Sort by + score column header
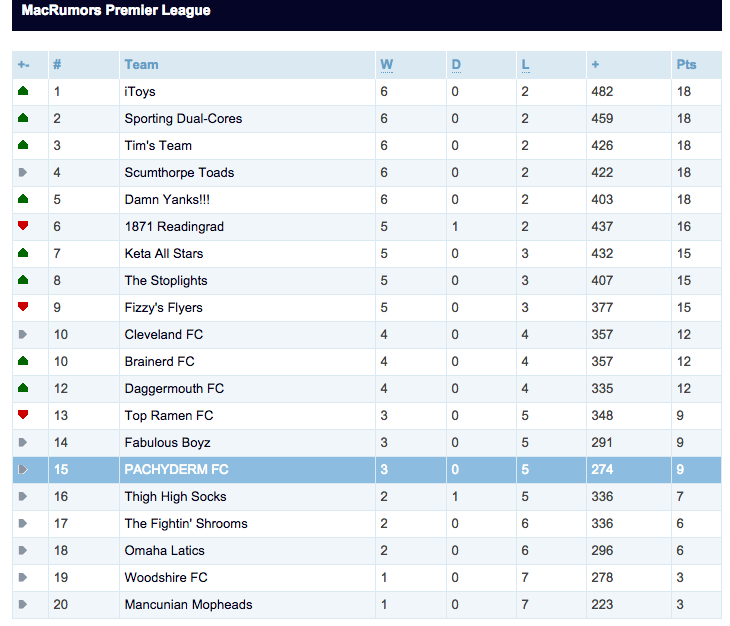Image resolution: width=730 pixels, height=626 pixels. [595, 64]
